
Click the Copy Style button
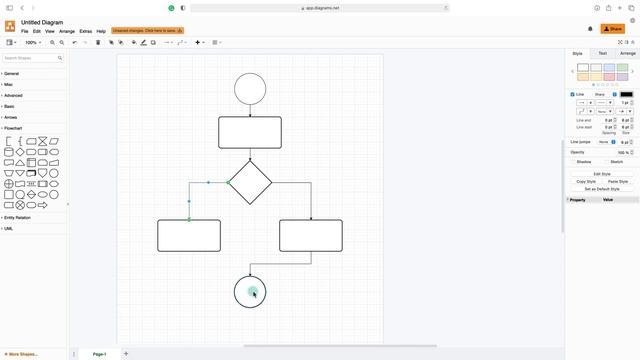point(586,181)
